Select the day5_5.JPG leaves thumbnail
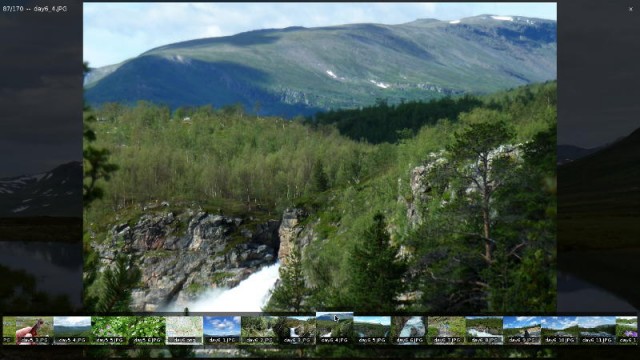Viewport: 640px width, 360px height. (109, 331)
